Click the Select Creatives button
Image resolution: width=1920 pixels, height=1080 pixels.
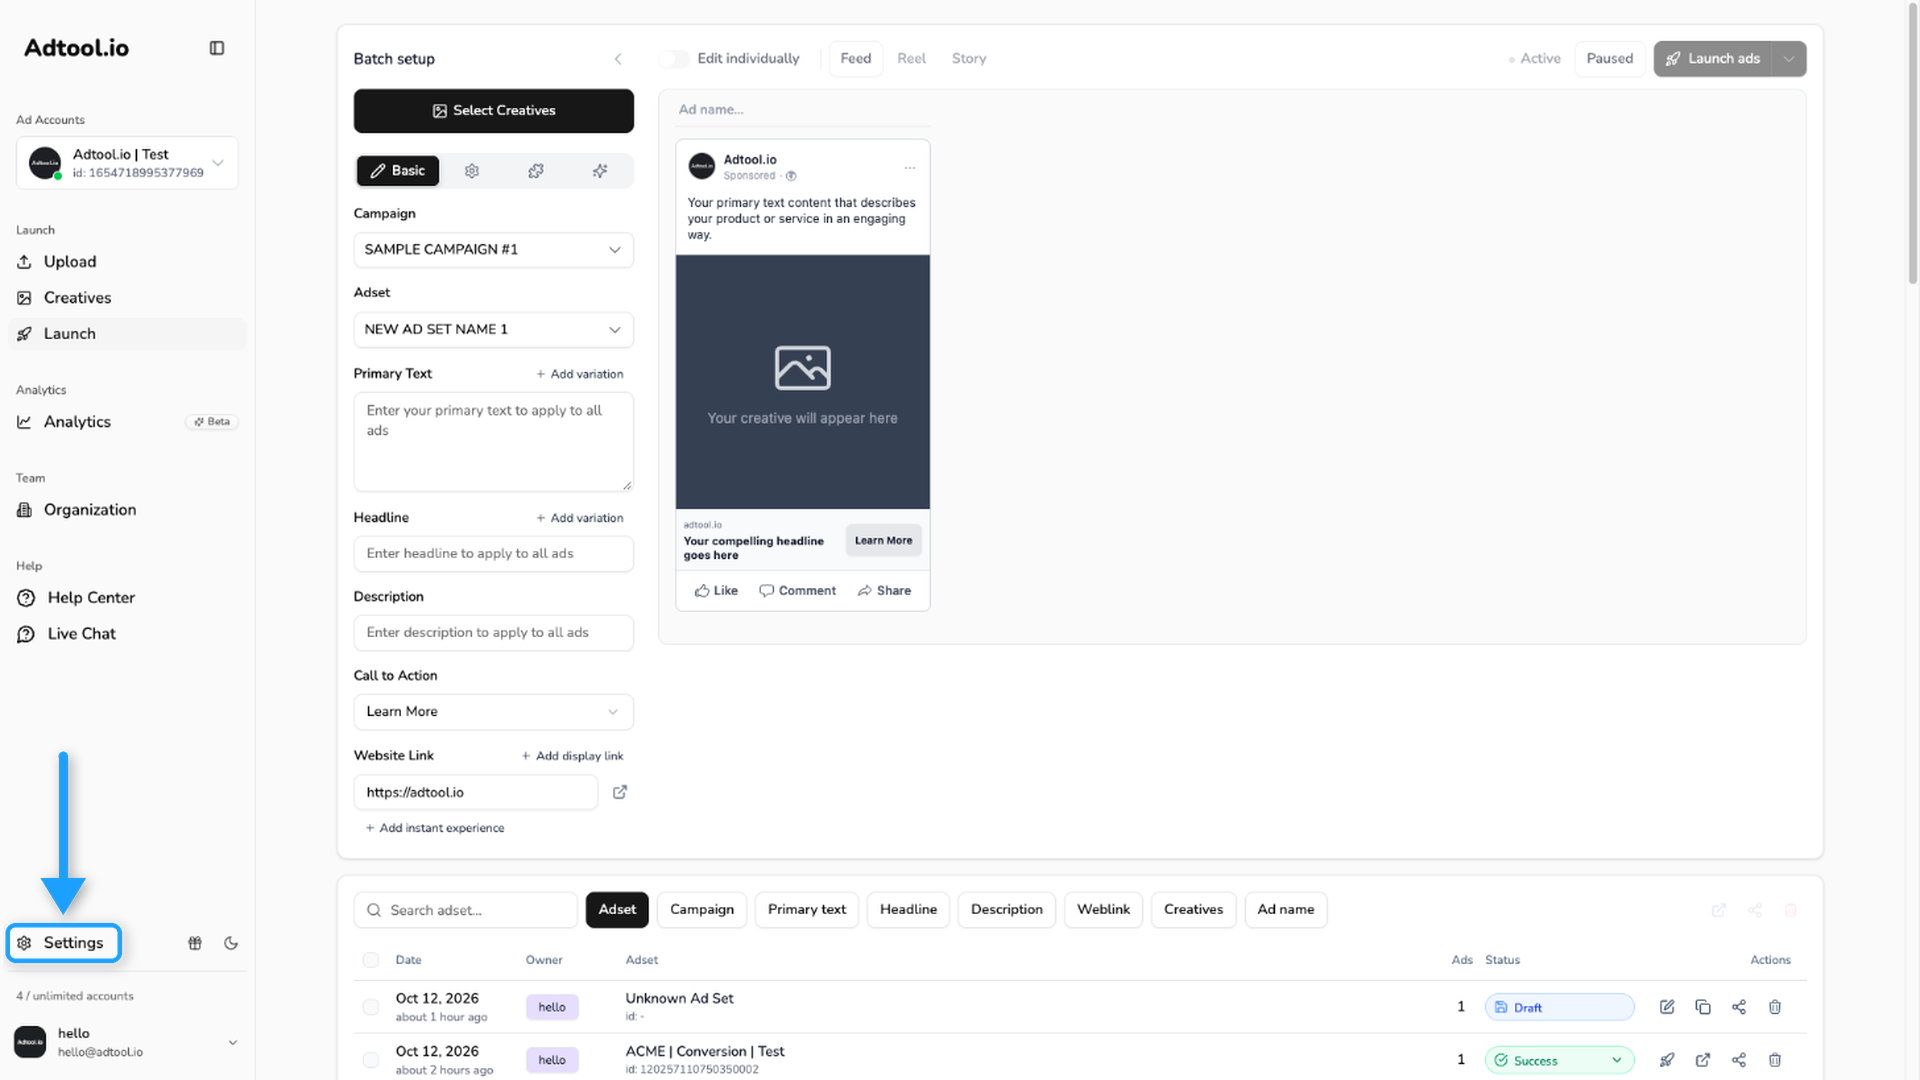click(493, 111)
